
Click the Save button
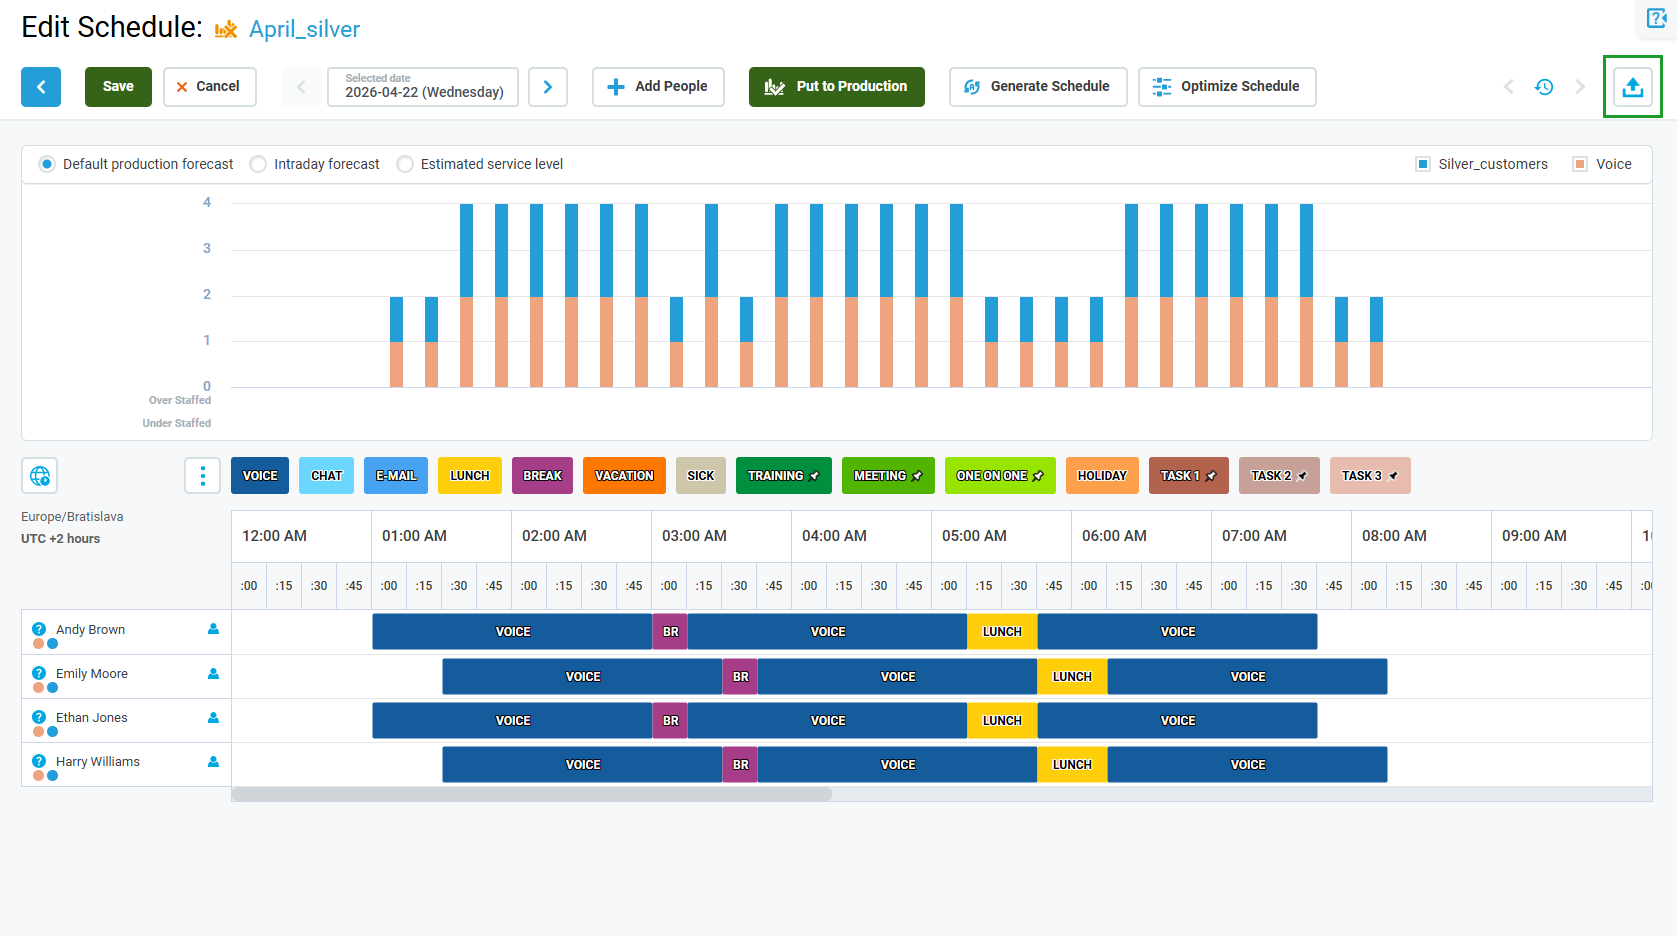click(x=118, y=87)
